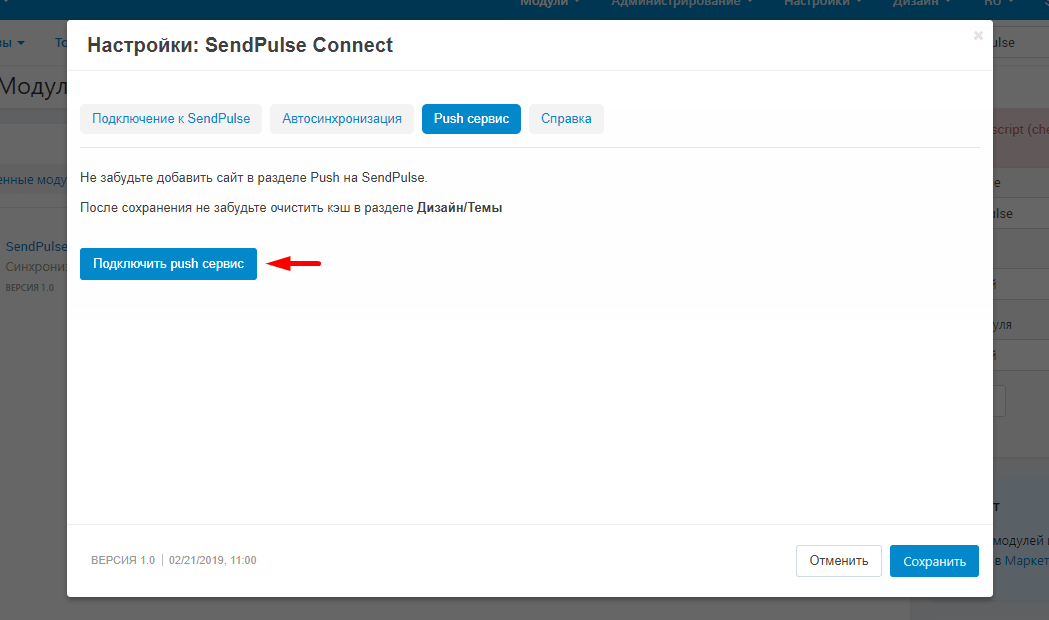The image size is (1049, 620).
Task: Open the Настройки menu in top bar
Action: [x=822, y=4]
